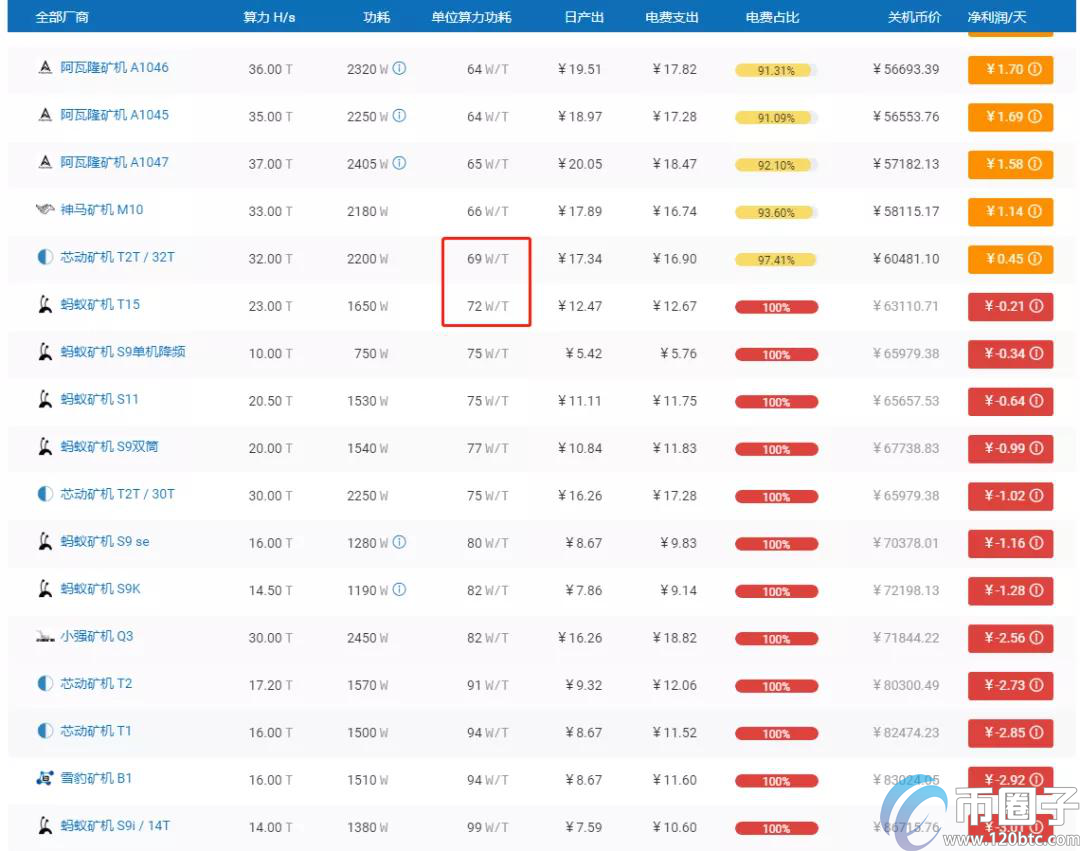Image resolution: width=1080 pixels, height=851 pixels.
Task: Click the Avalon logo icon for A1045
Action: point(45,115)
